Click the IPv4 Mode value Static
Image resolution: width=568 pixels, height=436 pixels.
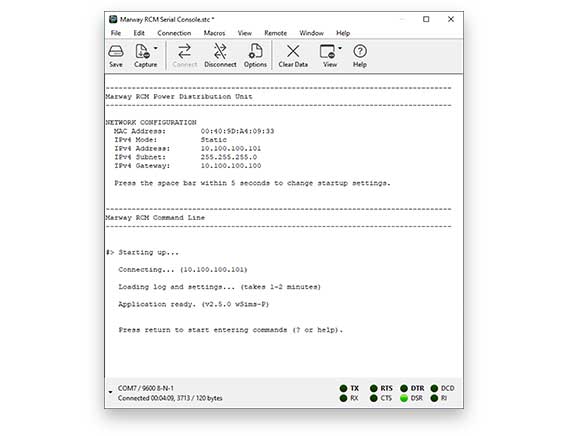click(x=214, y=140)
